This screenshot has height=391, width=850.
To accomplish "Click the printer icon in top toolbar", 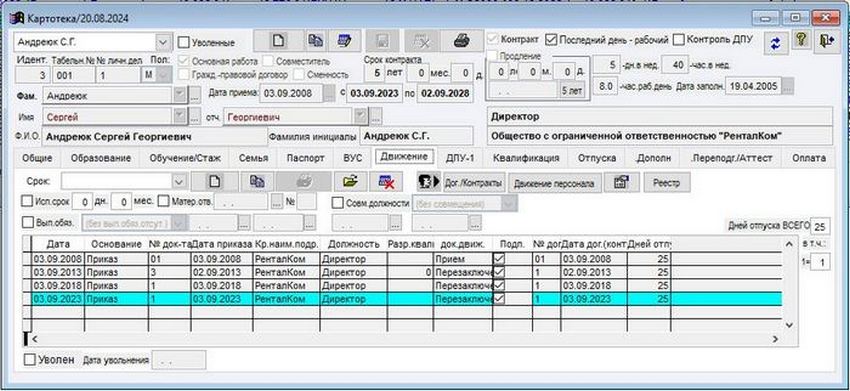I will coord(461,41).
